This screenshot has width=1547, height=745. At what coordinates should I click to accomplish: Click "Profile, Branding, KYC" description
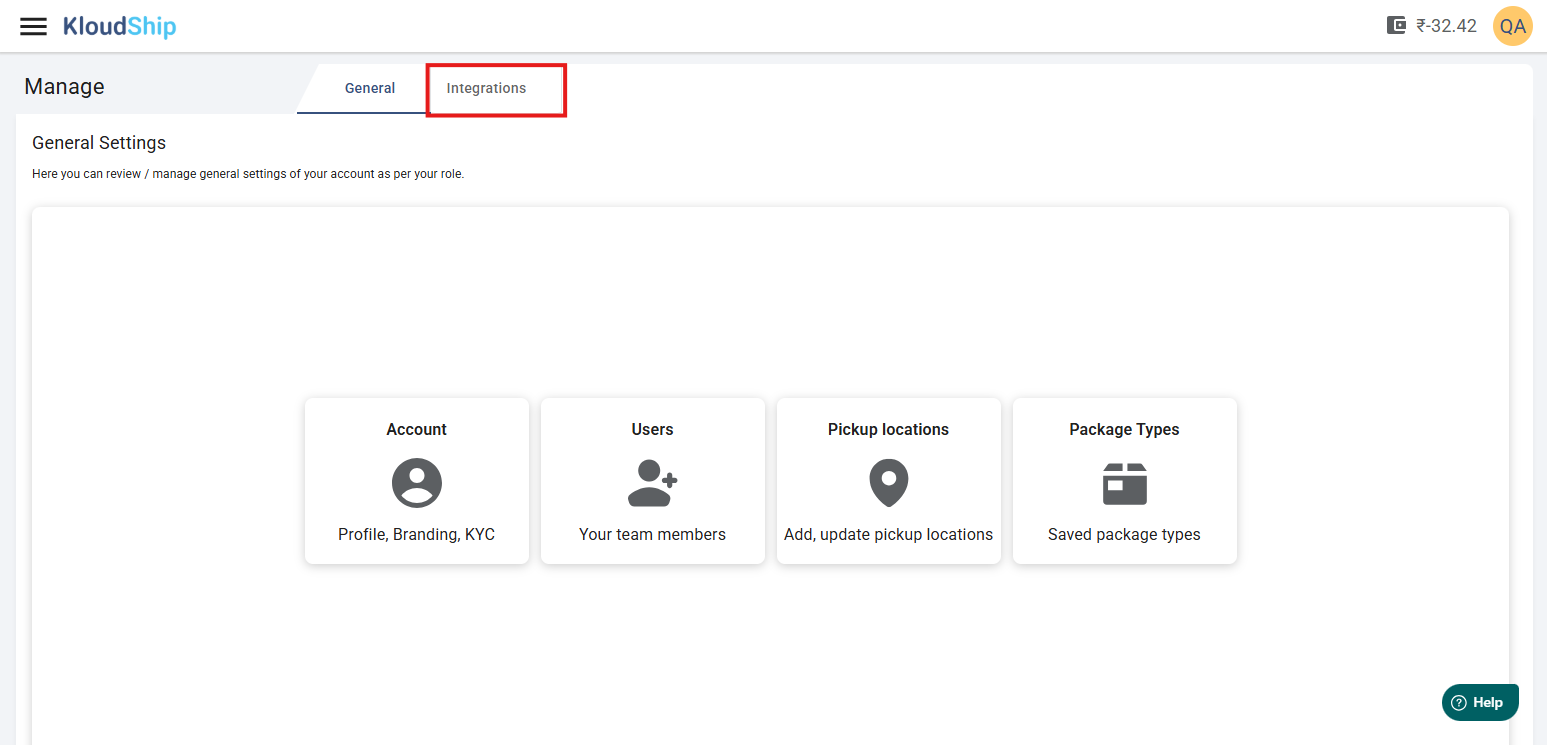pos(417,535)
